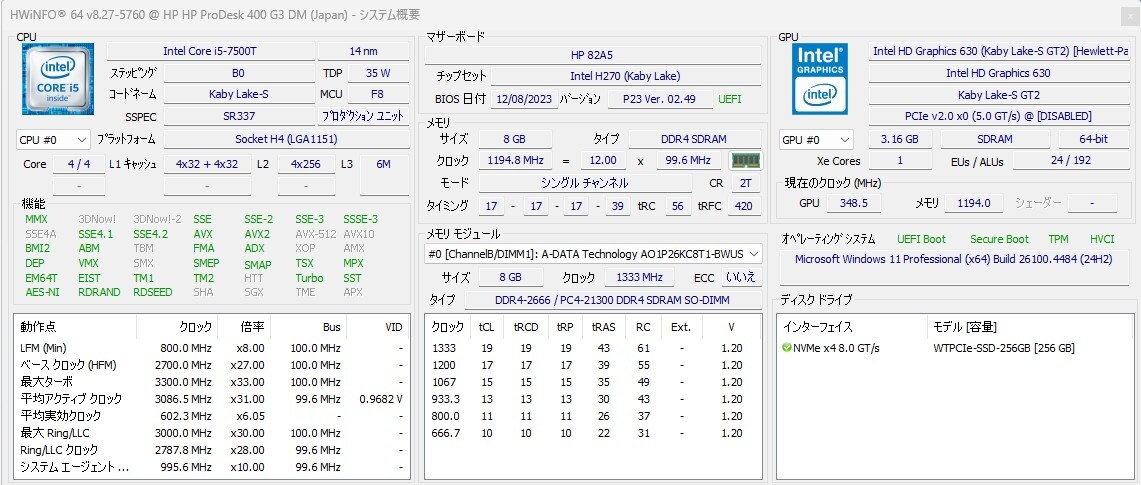1141x485 pixels.
Task: Click the green NVMe drive status icon
Action: 786,348
